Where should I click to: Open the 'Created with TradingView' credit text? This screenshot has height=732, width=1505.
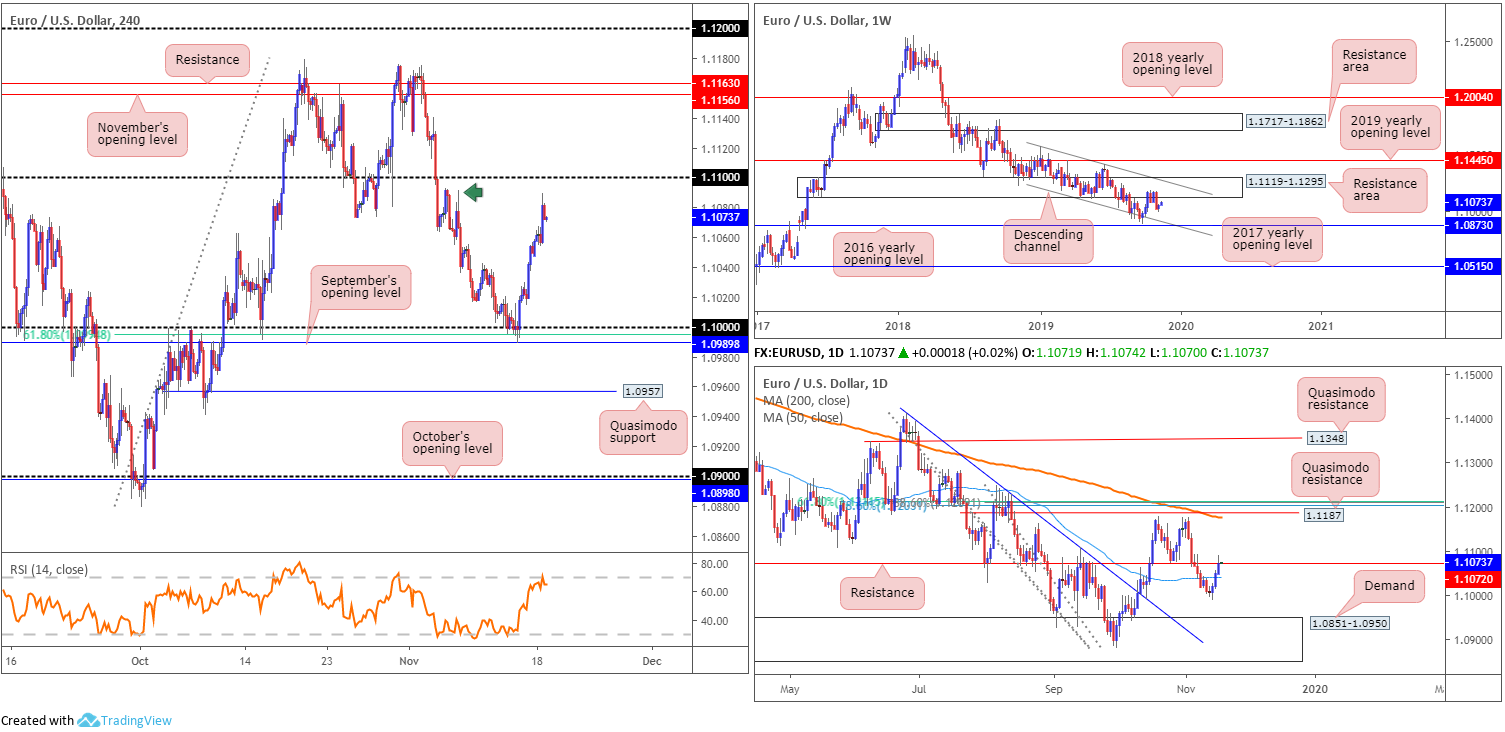coord(86,720)
